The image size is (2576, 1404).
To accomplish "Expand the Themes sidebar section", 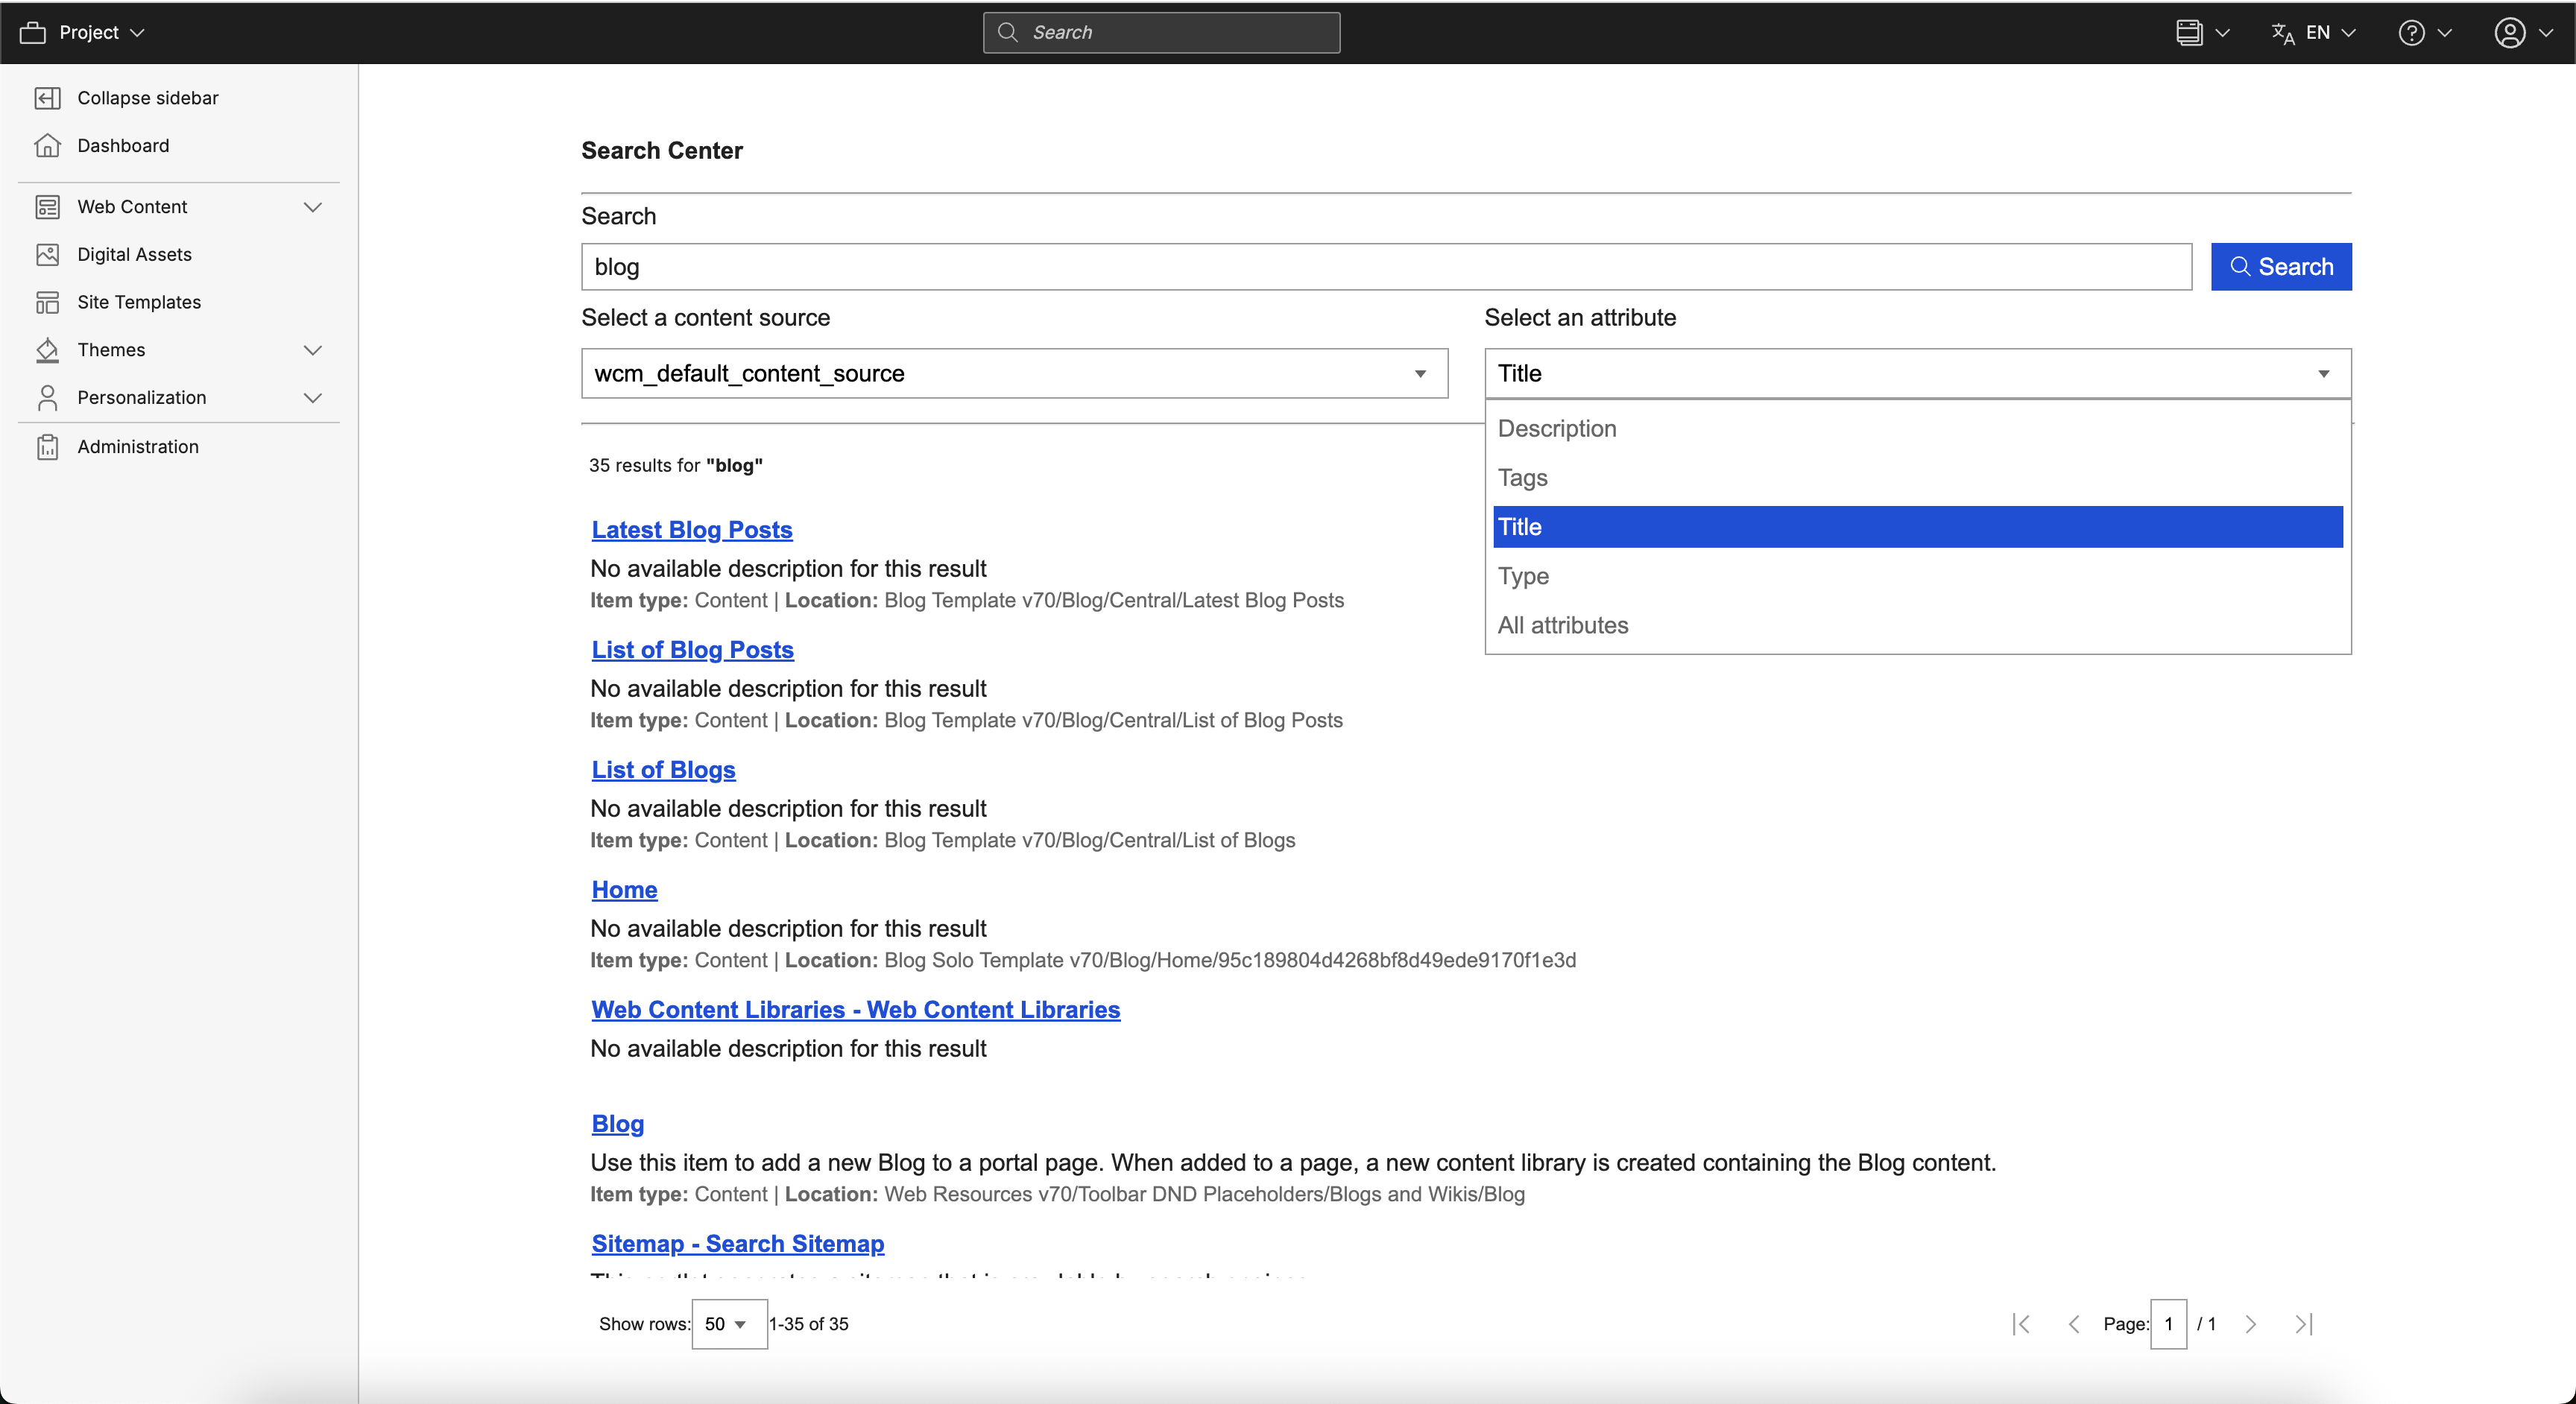I will tap(312, 350).
